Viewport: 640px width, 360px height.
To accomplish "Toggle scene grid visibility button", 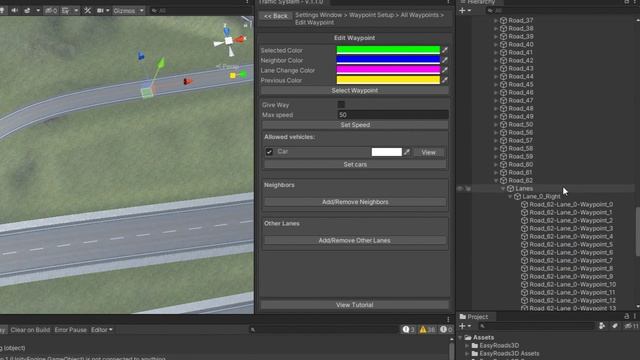I will 66,10.
